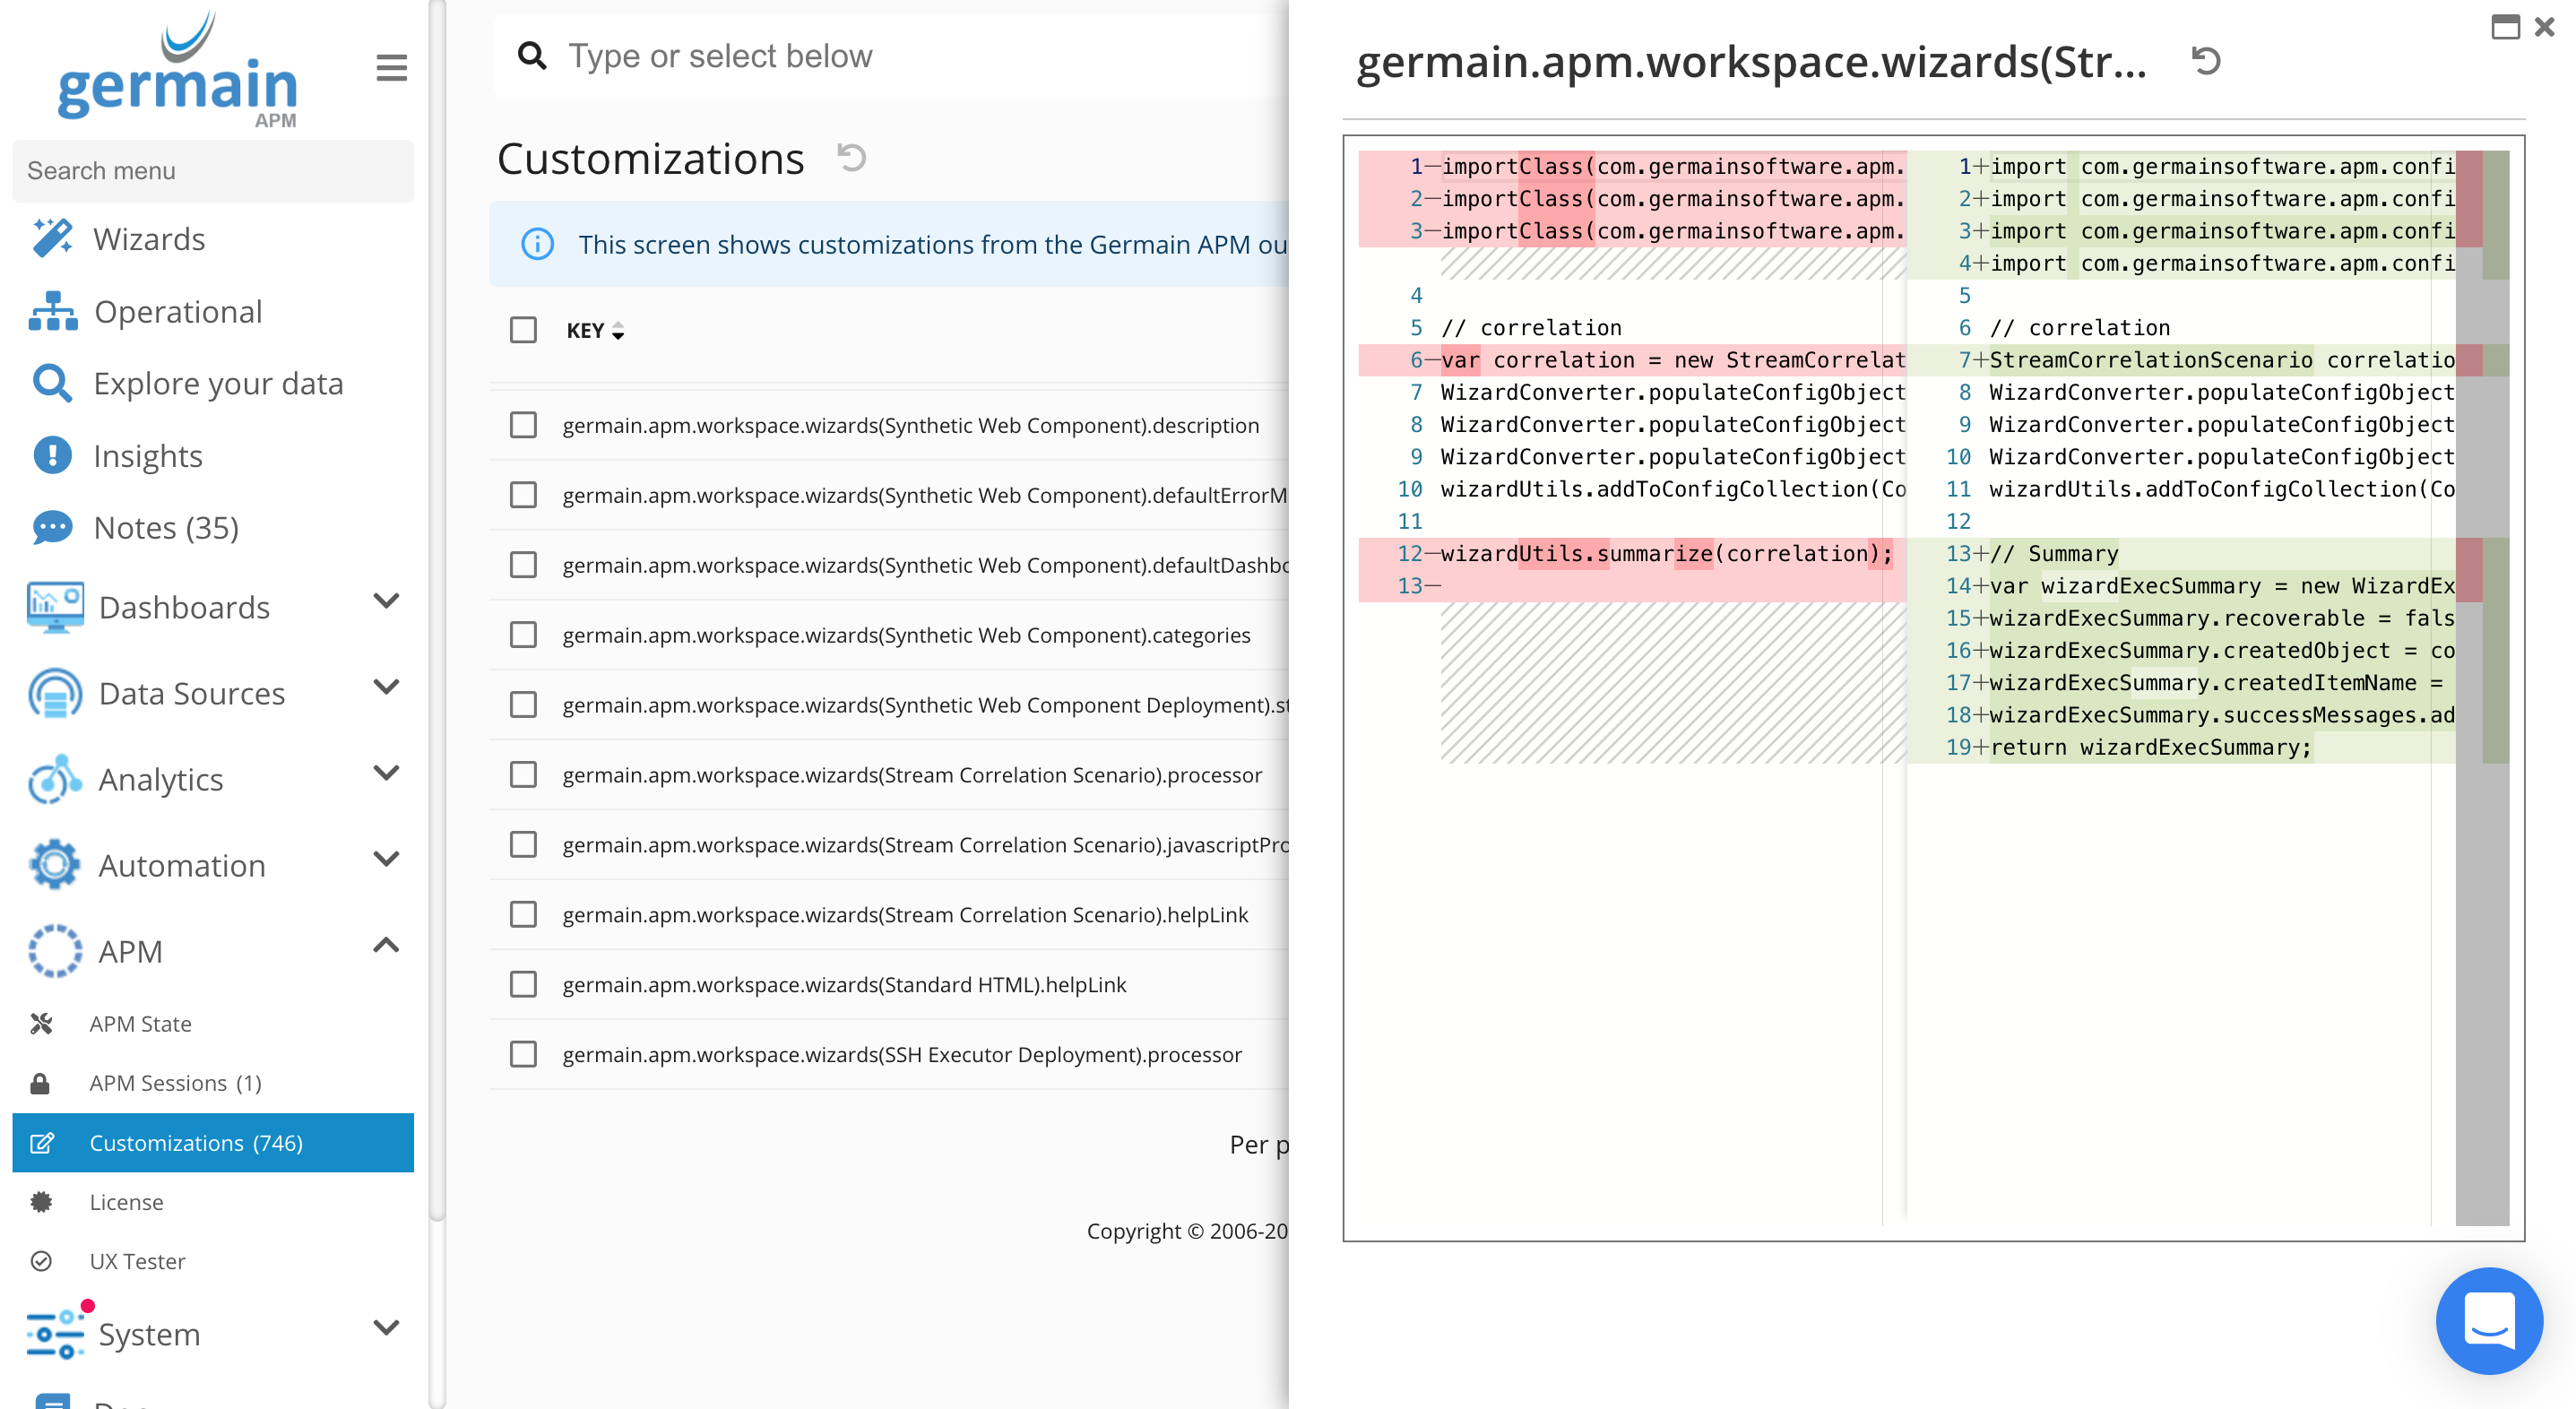Maximize the side panel window icon
The image size is (2576, 1409).
click(x=2505, y=27)
